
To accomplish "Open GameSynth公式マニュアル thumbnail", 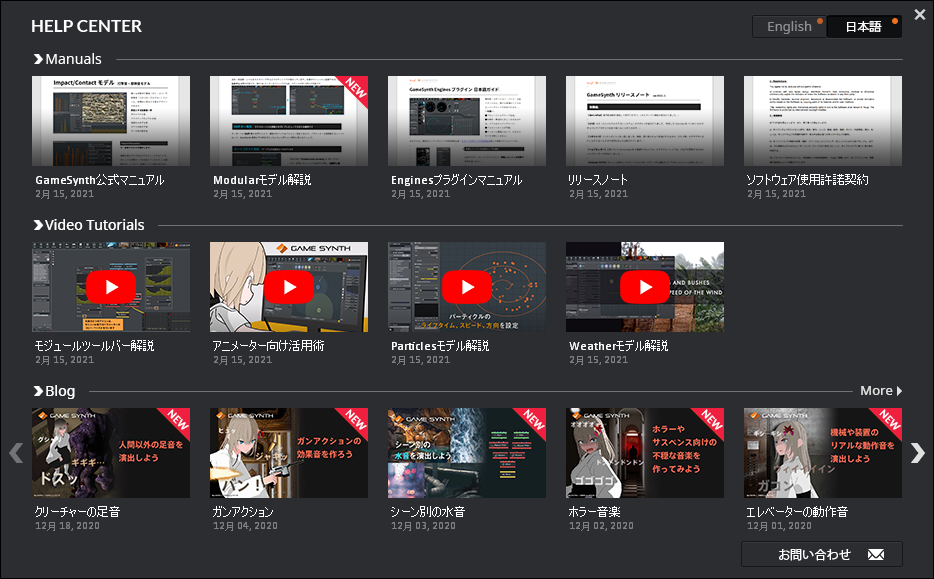I will click(x=111, y=121).
